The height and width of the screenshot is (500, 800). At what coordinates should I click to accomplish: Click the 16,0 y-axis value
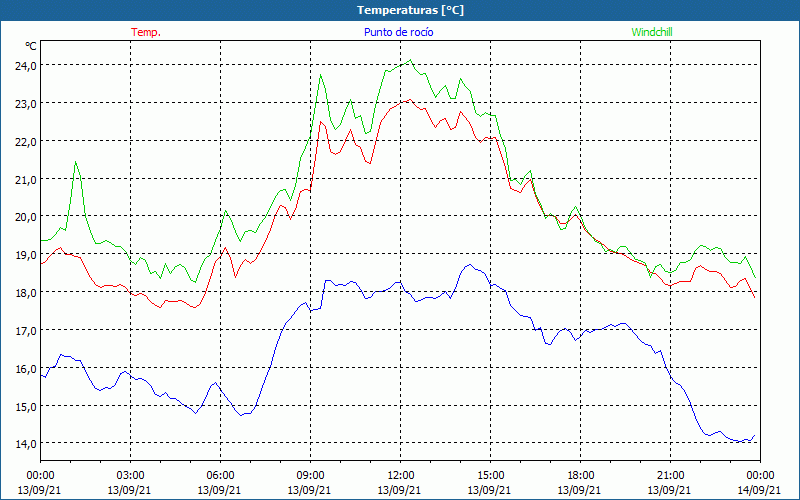[26, 368]
